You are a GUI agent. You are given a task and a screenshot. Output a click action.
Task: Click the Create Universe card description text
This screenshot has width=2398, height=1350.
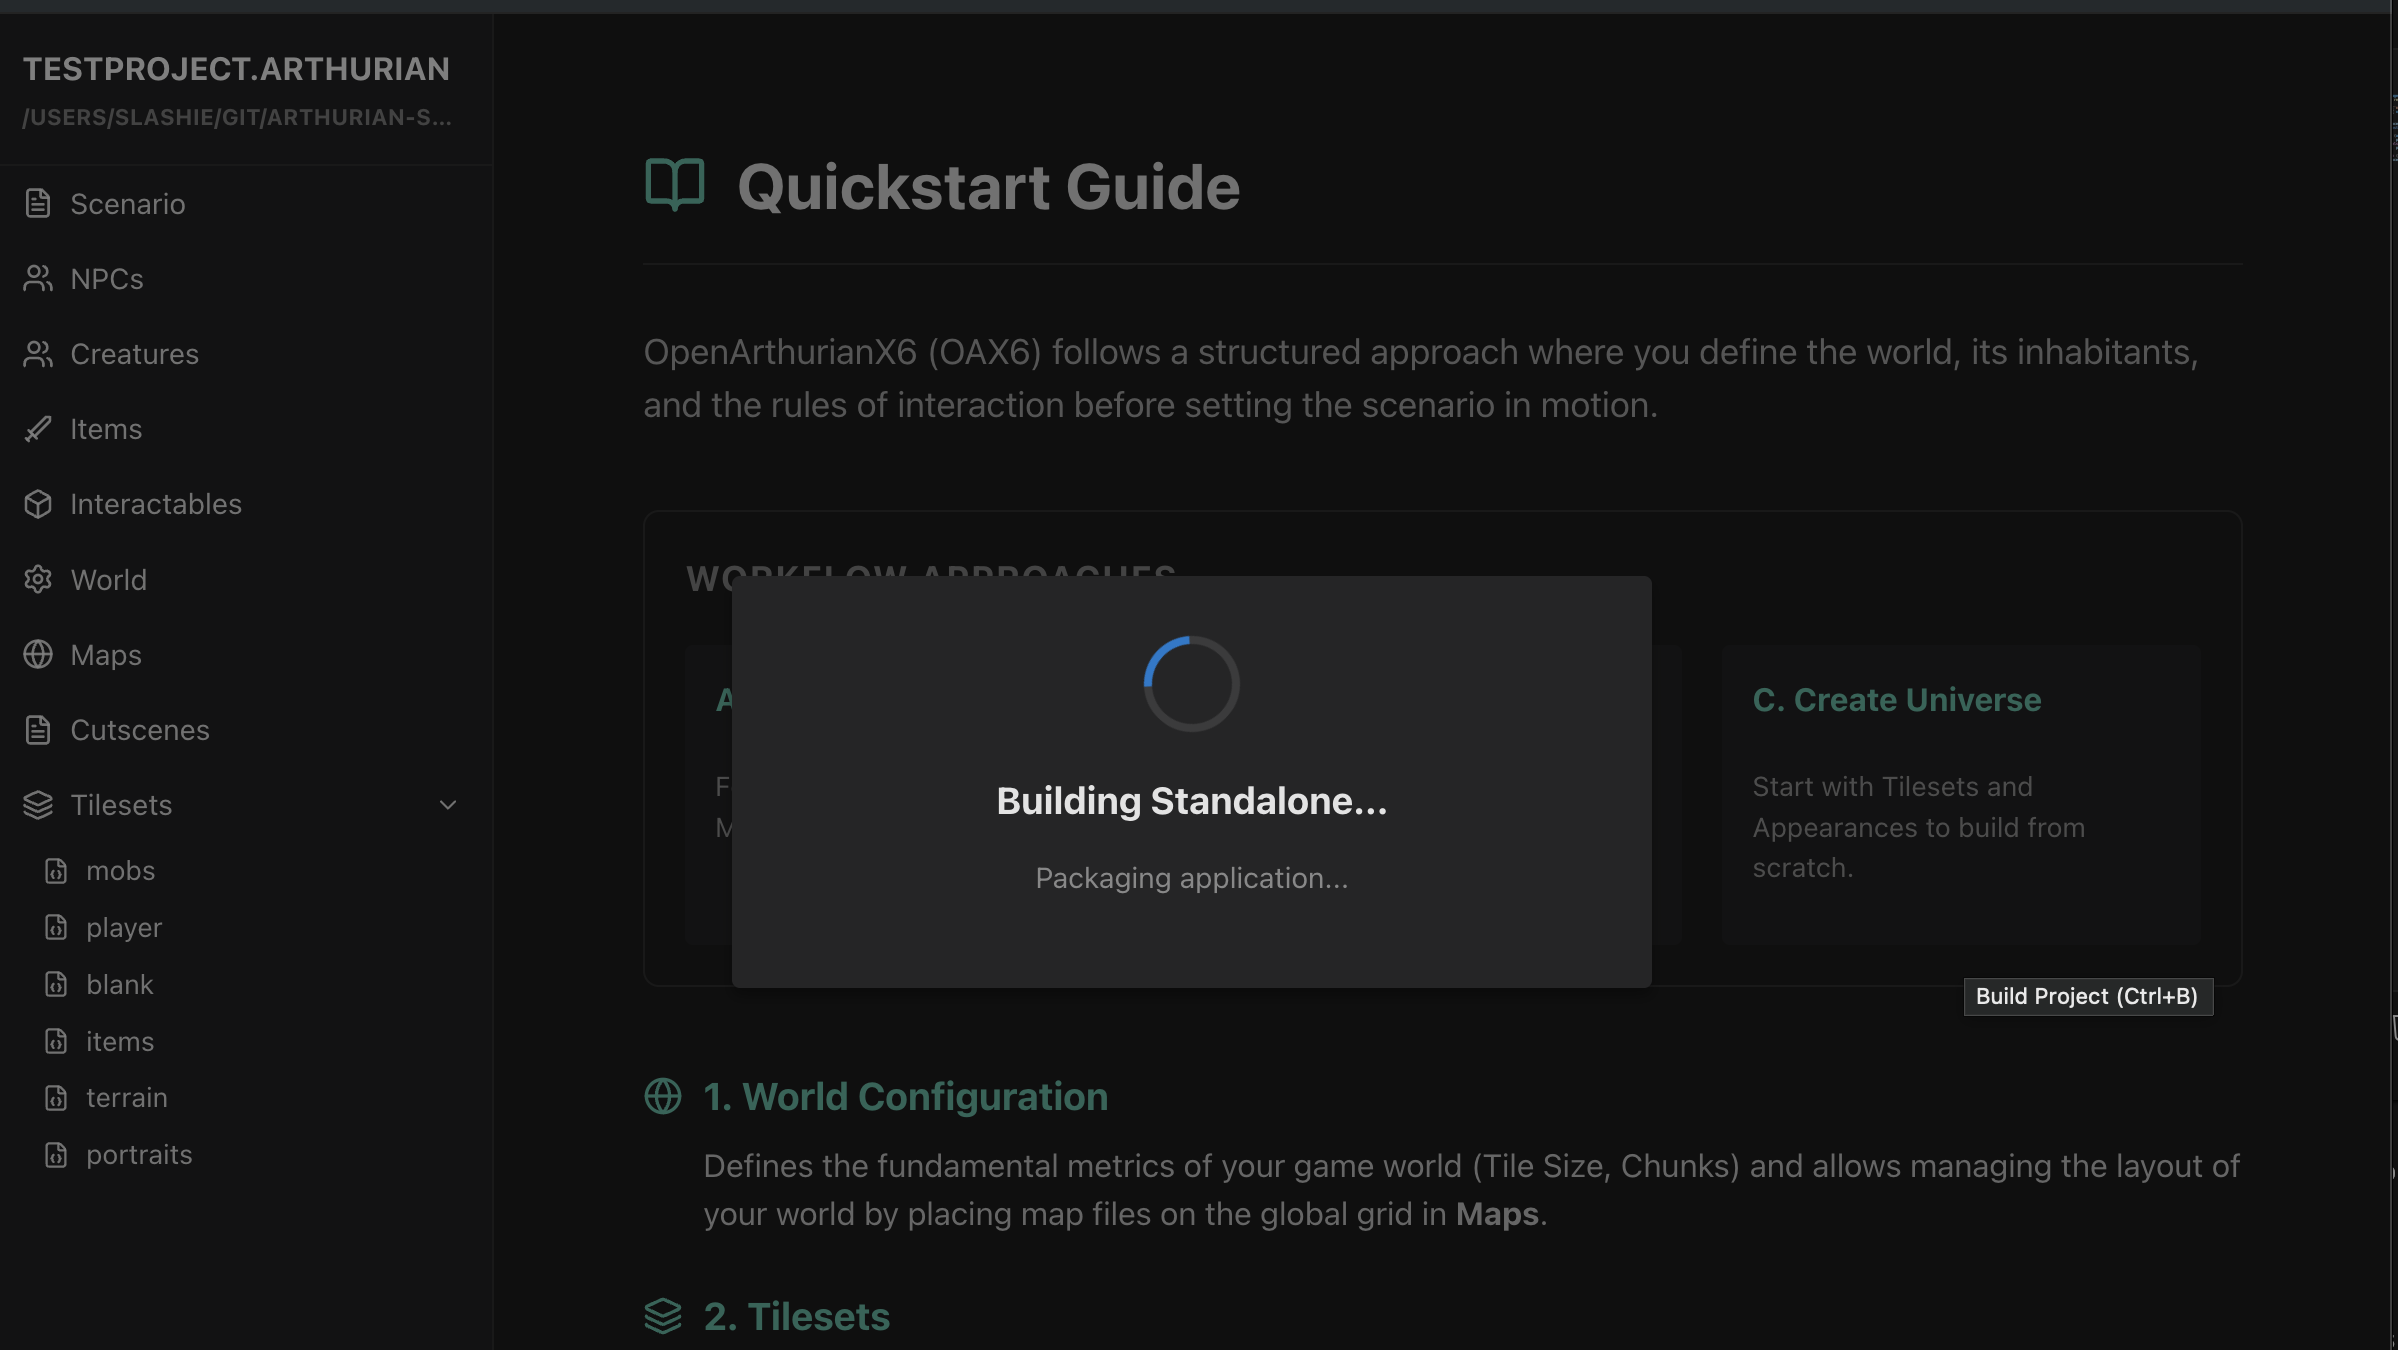pyautogui.click(x=1918, y=827)
